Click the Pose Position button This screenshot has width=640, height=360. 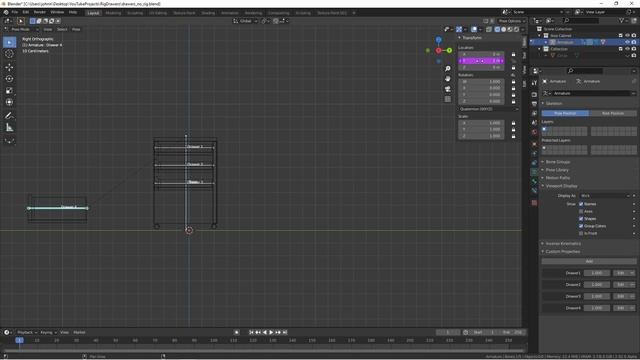(x=565, y=113)
